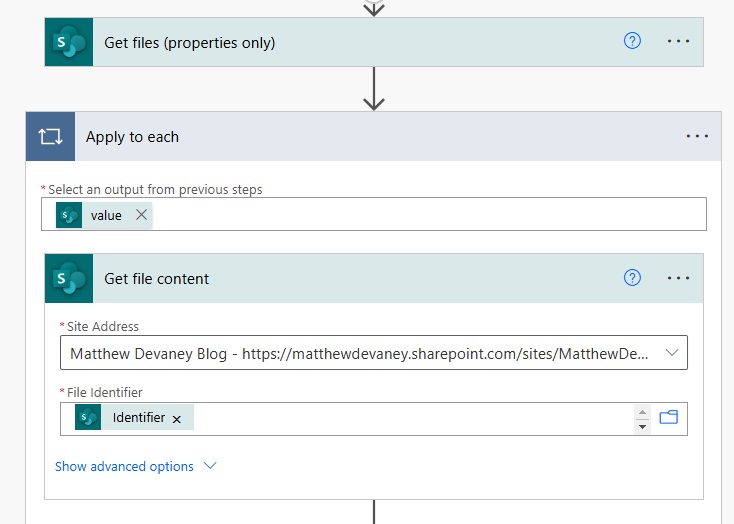Open the Apply to each ellipsis menu
The image size is (734, 524).
point(697,136)
